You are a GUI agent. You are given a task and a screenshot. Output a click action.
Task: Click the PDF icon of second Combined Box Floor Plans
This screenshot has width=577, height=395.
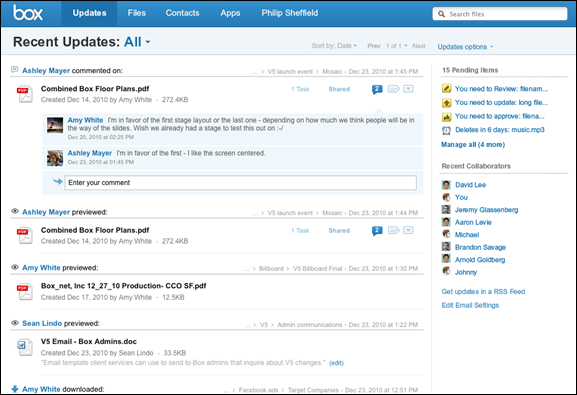point(25,235)
